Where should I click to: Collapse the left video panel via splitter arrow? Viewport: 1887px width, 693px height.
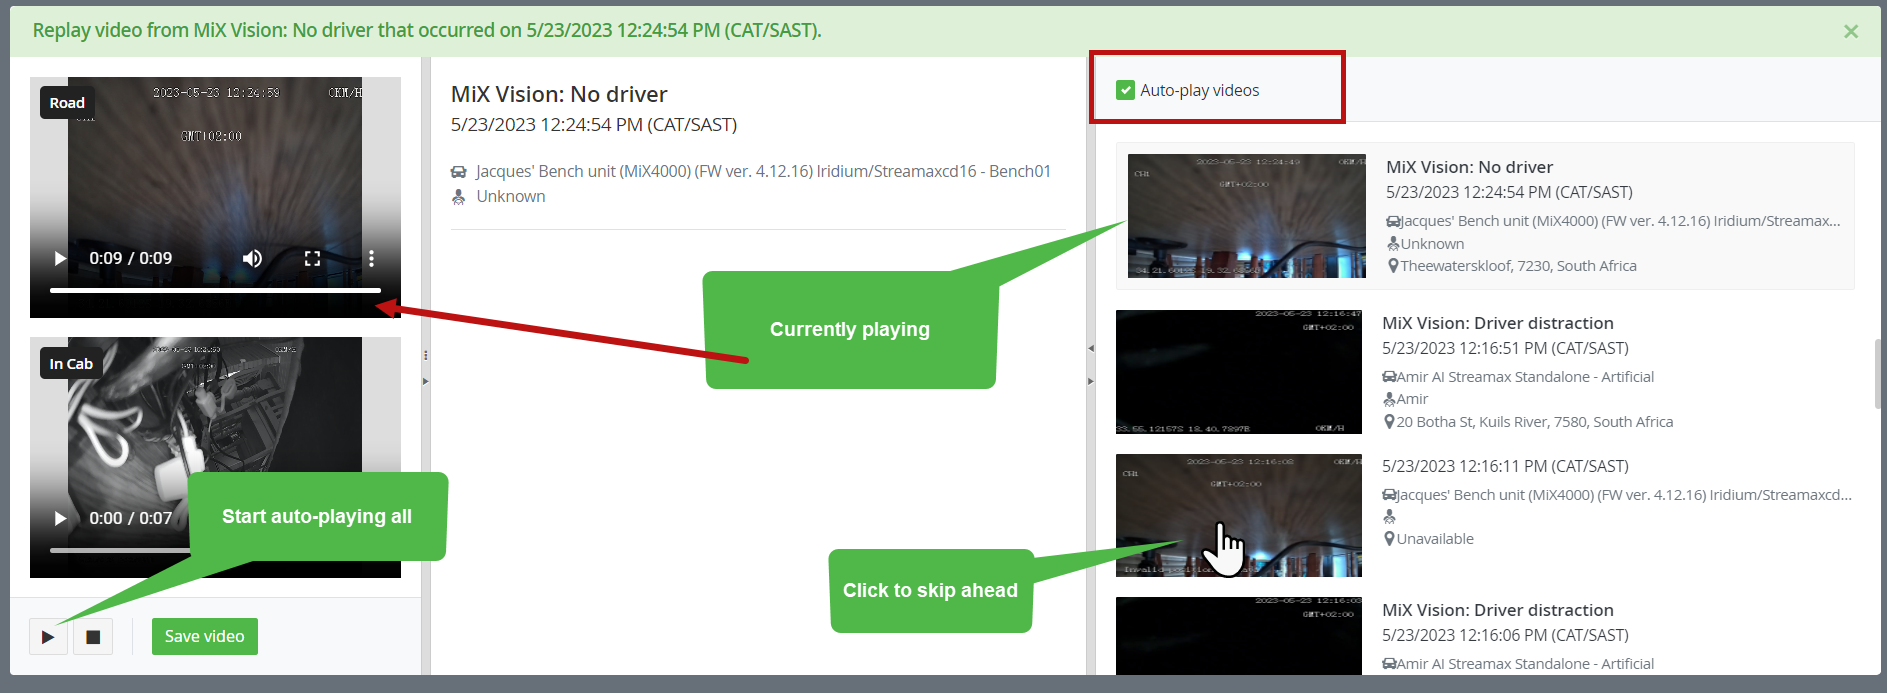tap(425, 381)
